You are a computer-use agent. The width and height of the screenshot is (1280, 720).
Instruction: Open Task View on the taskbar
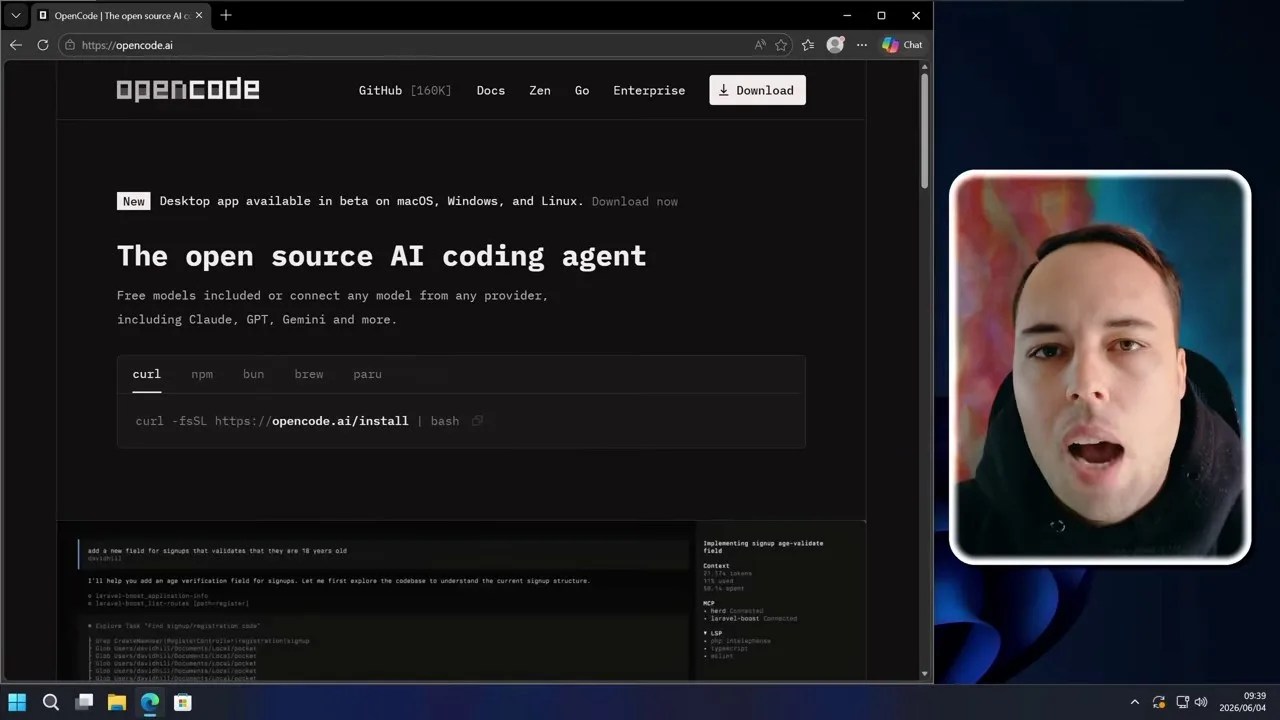[x=84, y=702]
